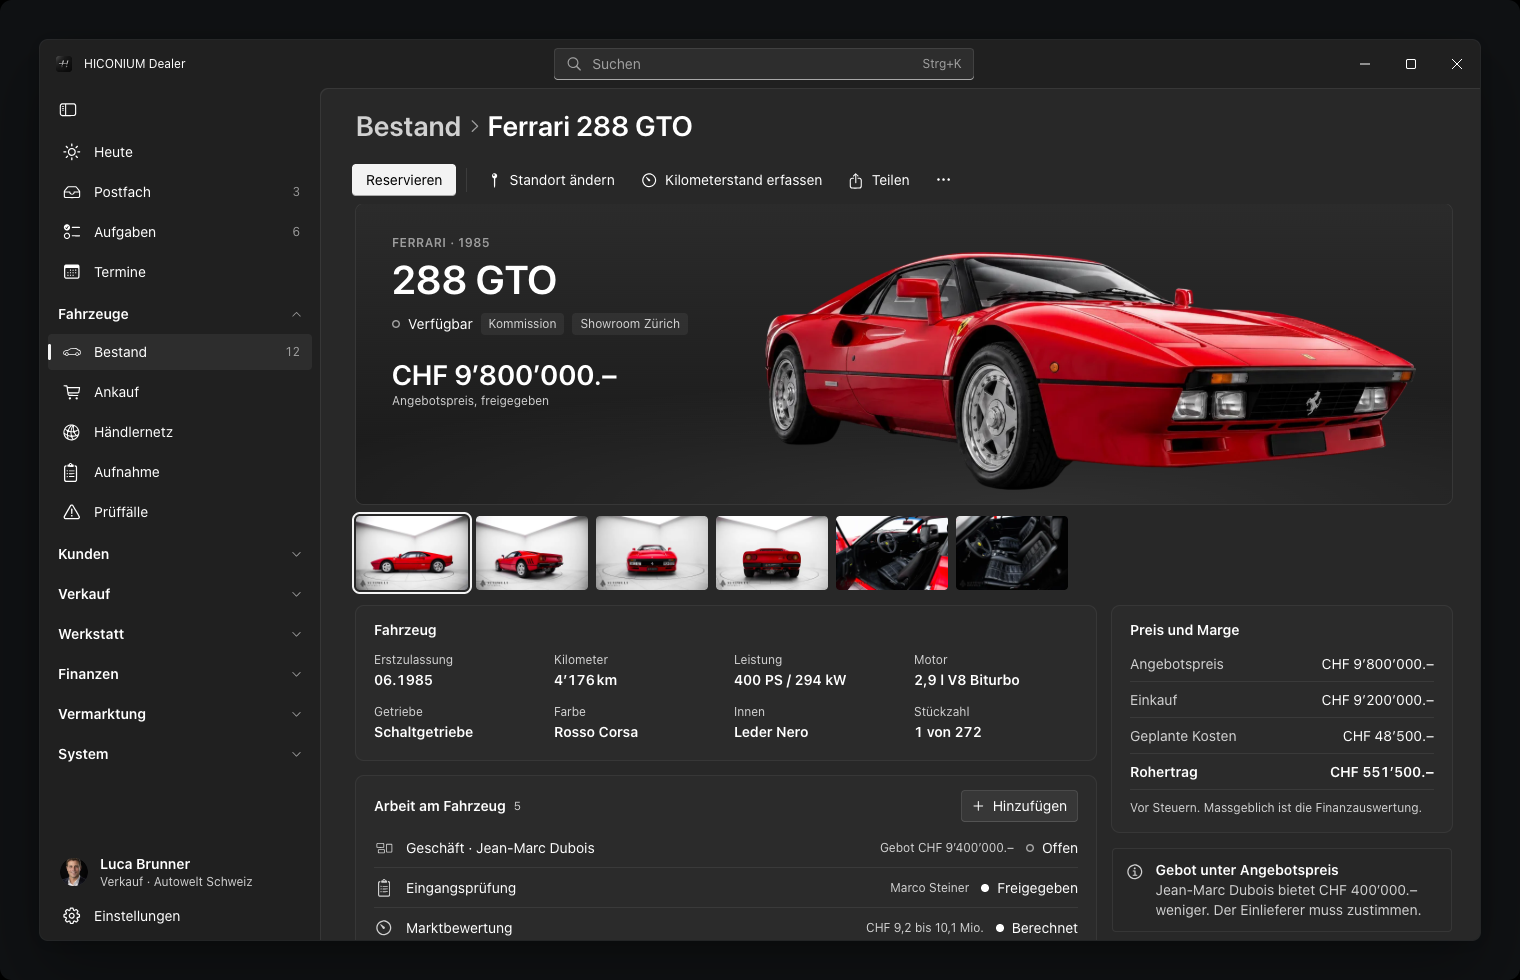Select the rear view car thumbnail
This screenshot has height=980, width=1520.
pyautogui.click(x=772, y=553)
